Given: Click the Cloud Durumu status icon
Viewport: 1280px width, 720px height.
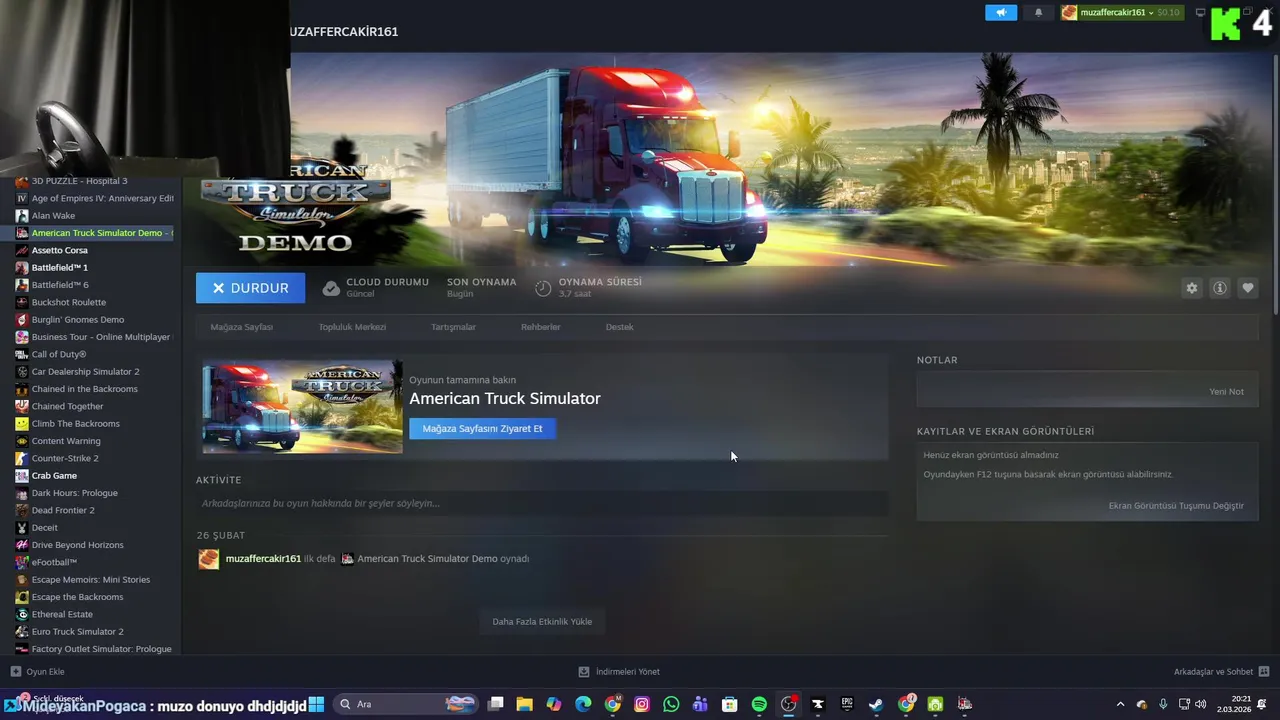Looking at the screenshot, I should coord(331,288).
